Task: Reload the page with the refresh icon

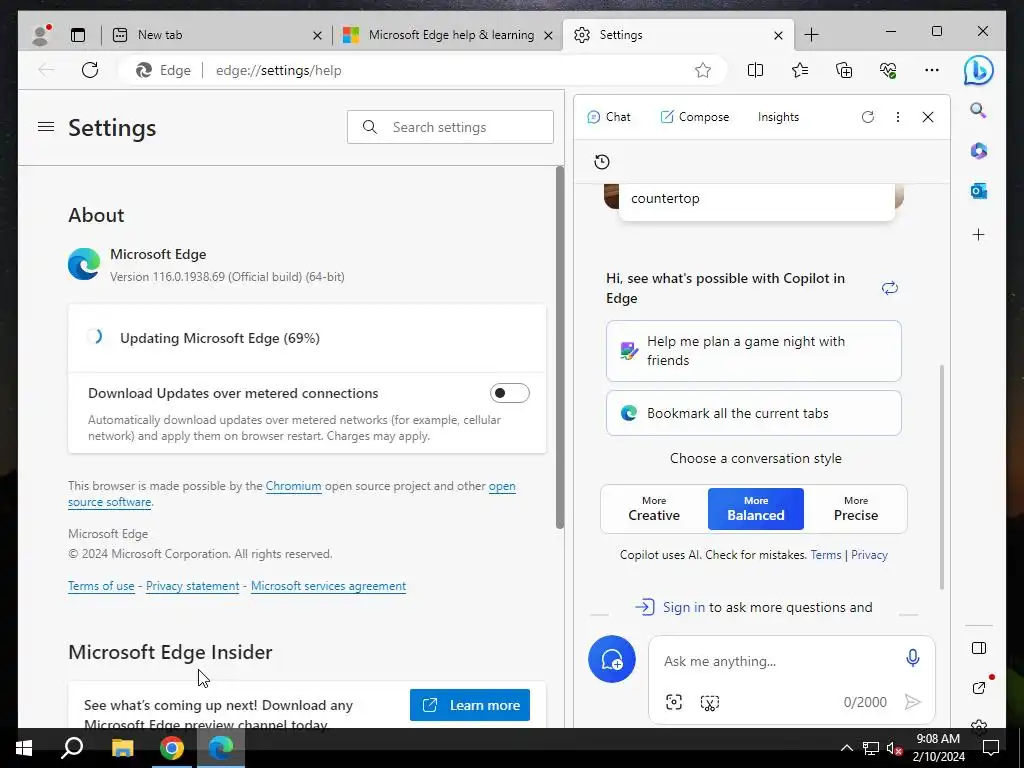Action: point(90,70)
